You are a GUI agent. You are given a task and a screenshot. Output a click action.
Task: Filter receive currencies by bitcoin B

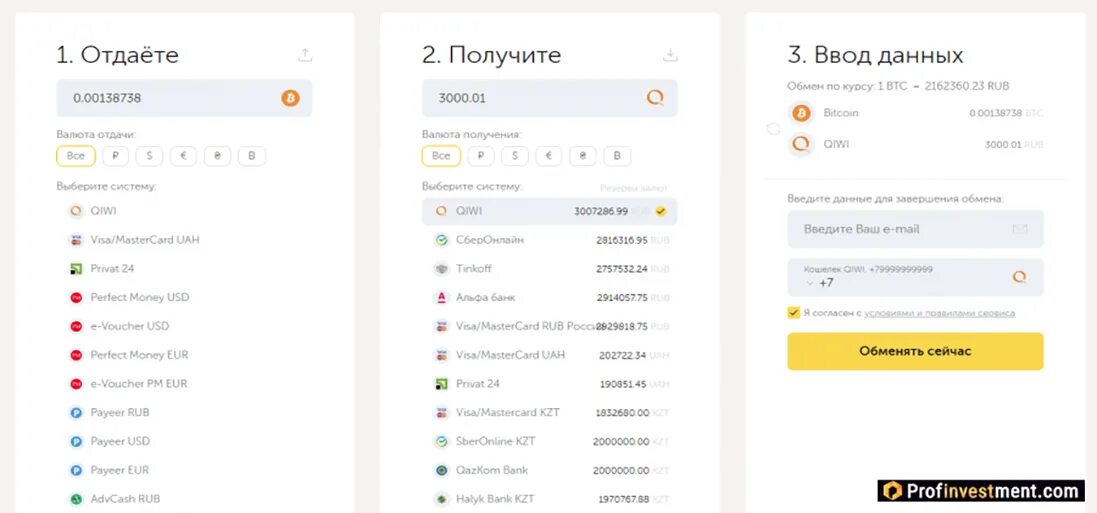617,155
